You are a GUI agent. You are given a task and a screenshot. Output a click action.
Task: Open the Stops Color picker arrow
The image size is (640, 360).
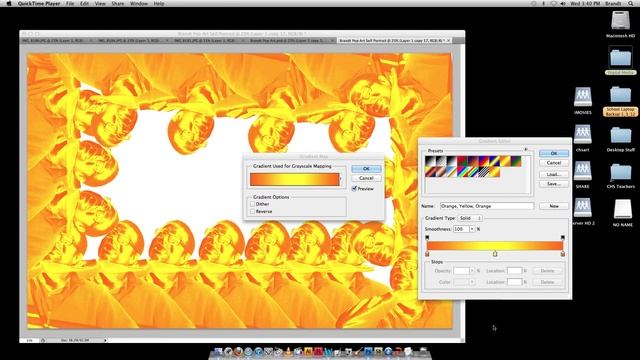[472, 282]
